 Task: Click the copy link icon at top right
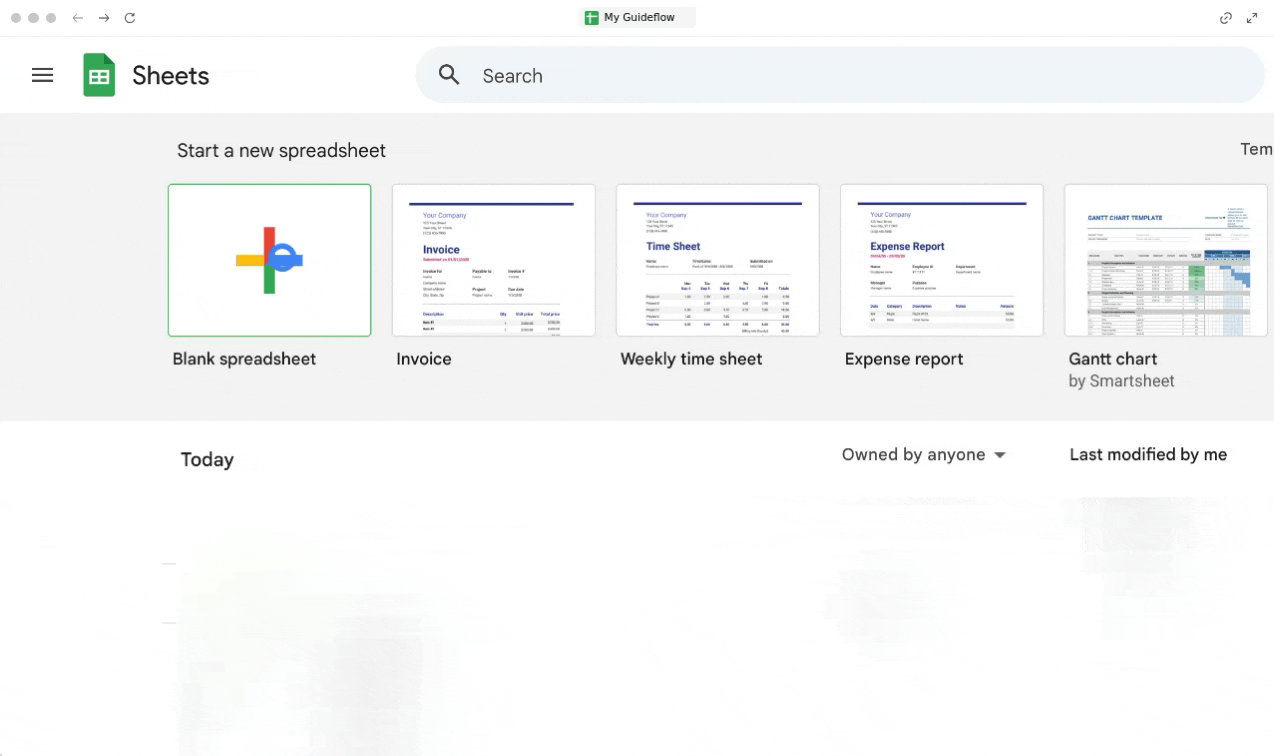(1225, 18)
